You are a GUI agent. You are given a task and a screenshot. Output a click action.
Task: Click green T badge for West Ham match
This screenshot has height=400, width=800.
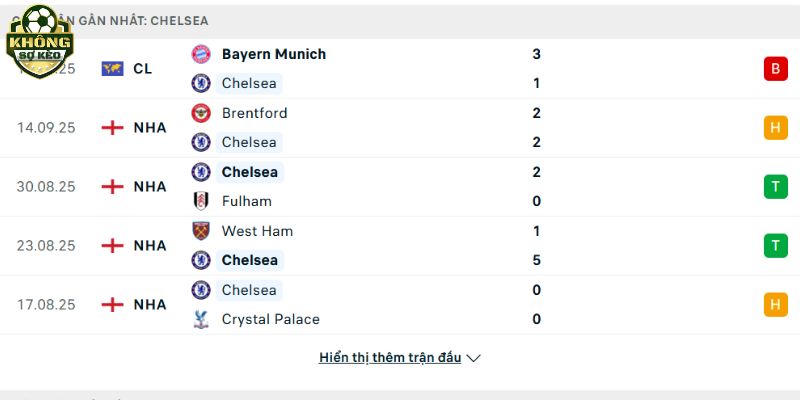tap(776, 245)
